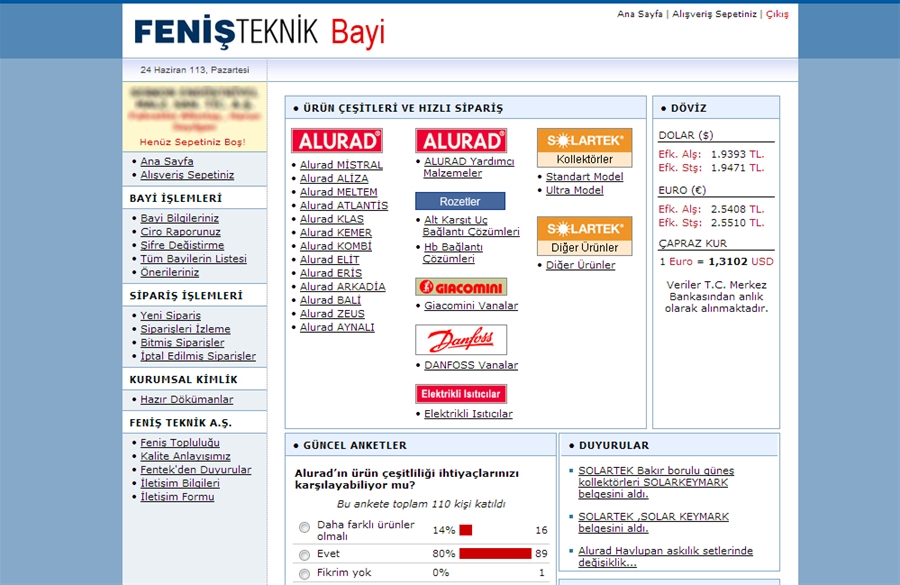Open İptal Edilmiş Siparişler

point(198,356)
